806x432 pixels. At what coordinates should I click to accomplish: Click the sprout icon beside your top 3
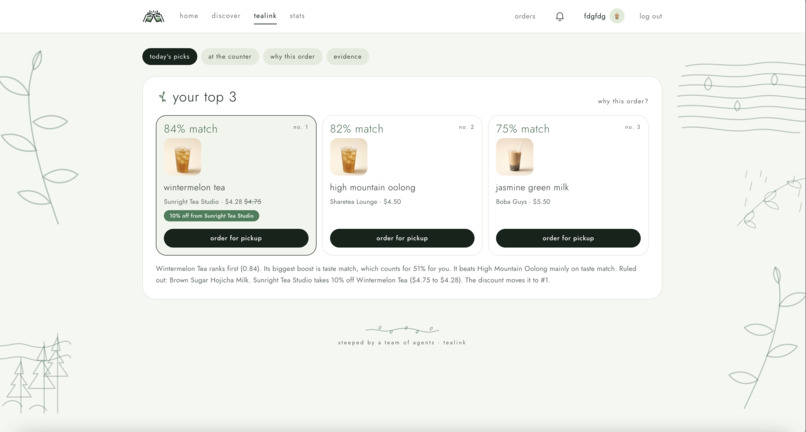[162, 97]
